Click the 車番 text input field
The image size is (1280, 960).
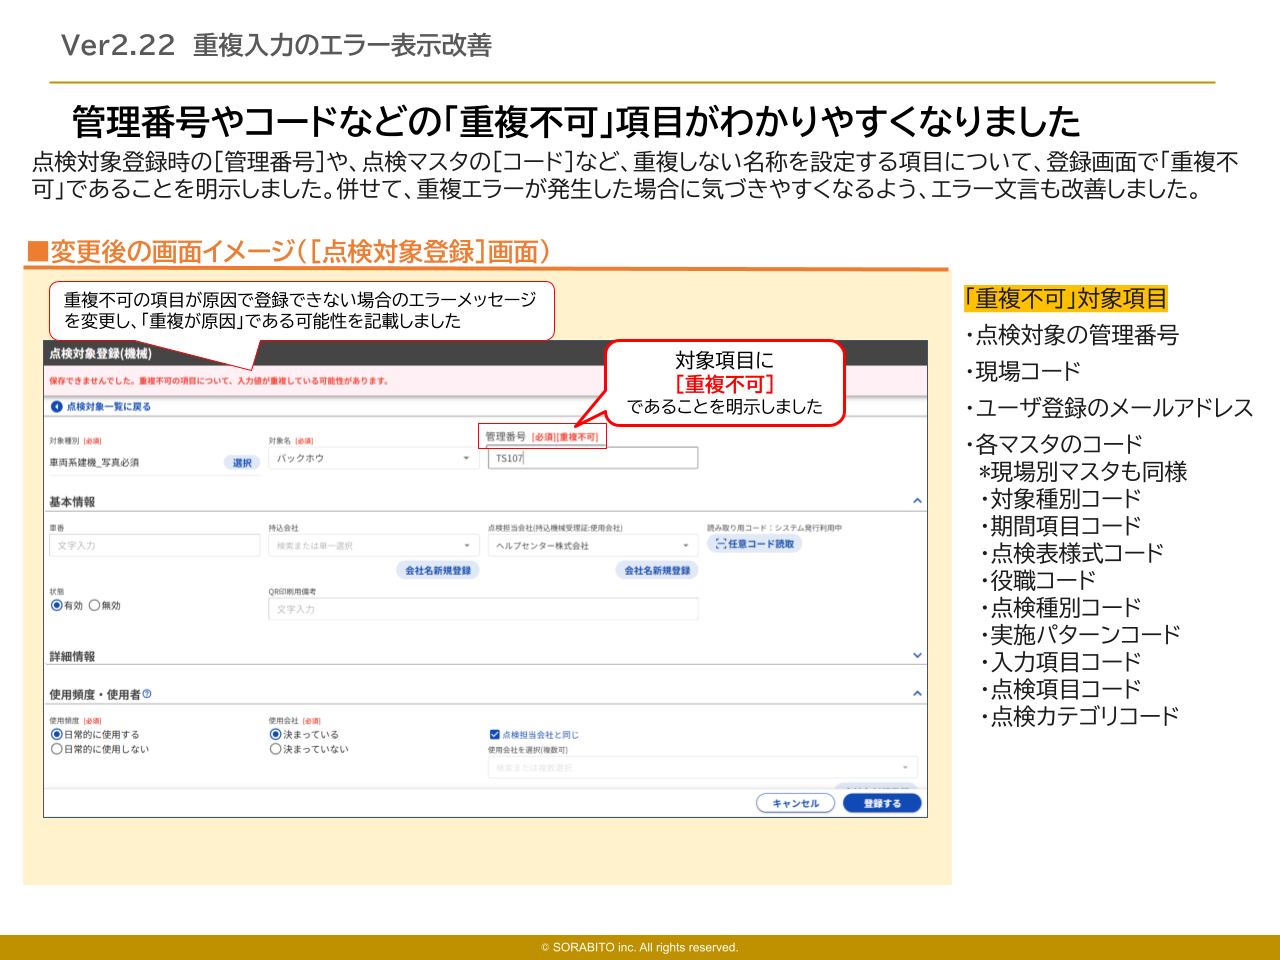154,546
